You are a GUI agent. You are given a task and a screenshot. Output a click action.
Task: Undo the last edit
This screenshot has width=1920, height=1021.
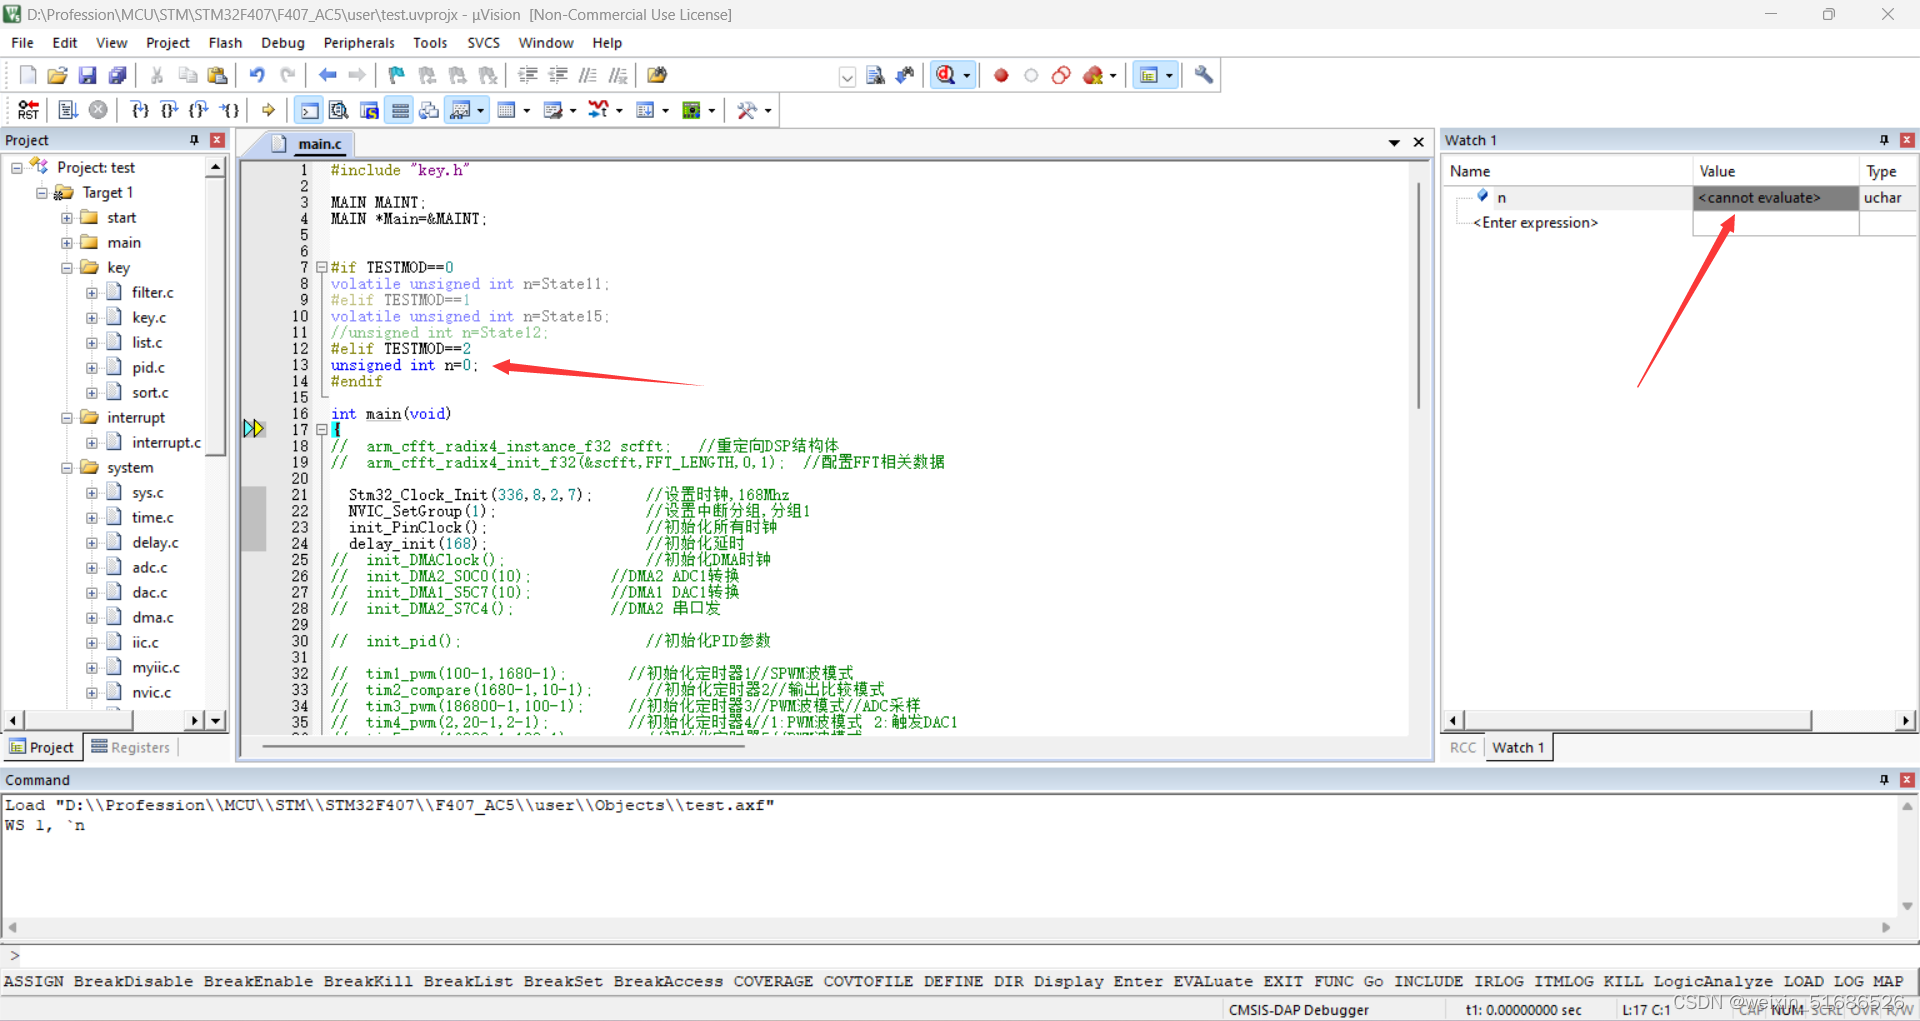pyautogui.click(x=257, y=75)
